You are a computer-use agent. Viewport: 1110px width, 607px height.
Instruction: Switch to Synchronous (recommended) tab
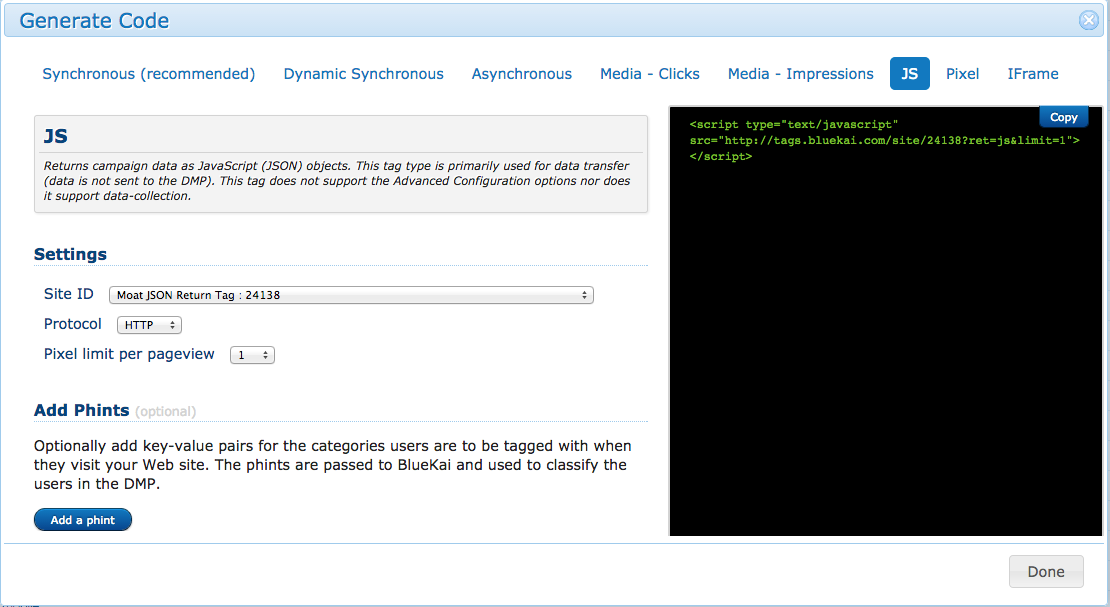(149, 74)
